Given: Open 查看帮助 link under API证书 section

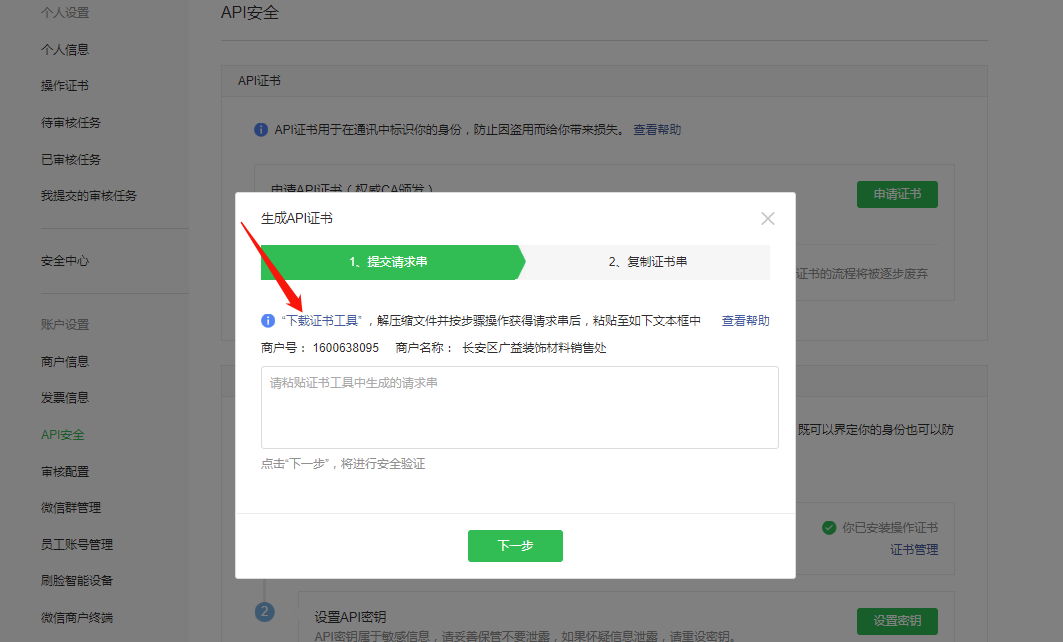Looking at the screenshot, I should click(657, 129).
